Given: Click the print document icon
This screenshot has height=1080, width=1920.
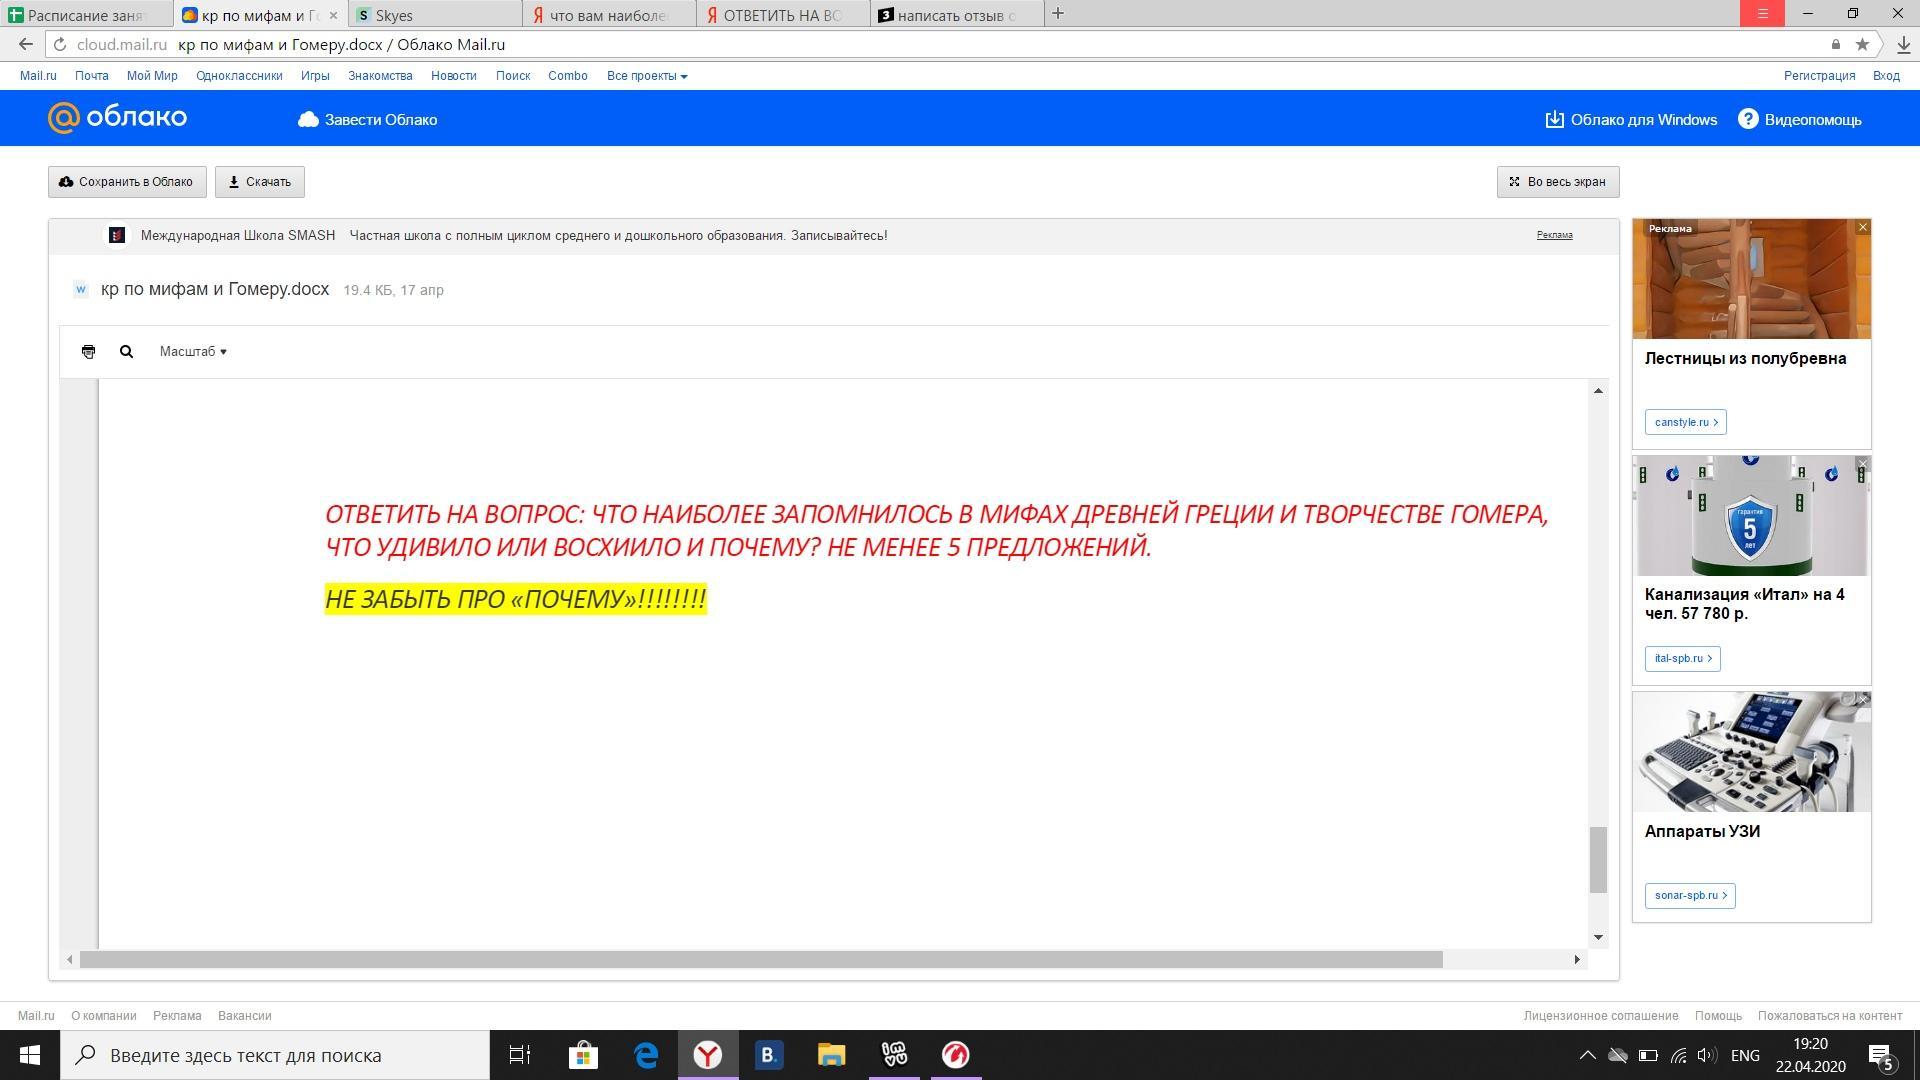Looking at the screenshot, I should pos(88,352).
